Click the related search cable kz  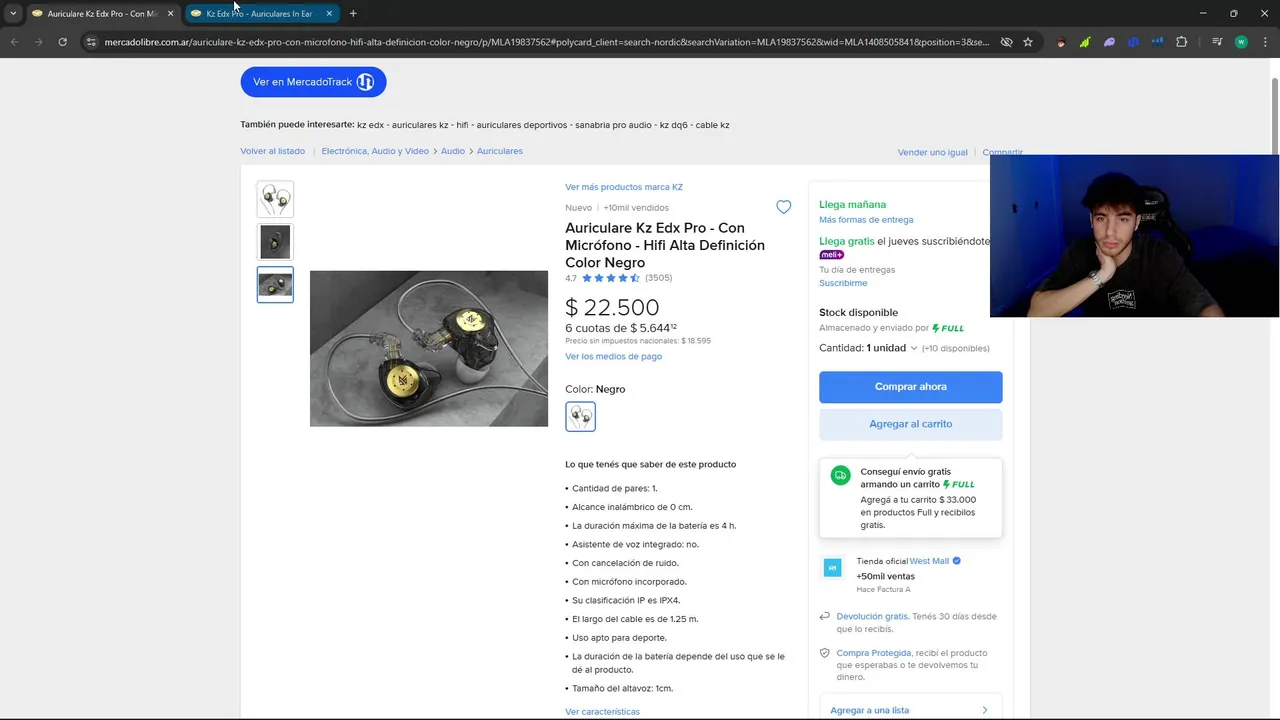point(713,125)
